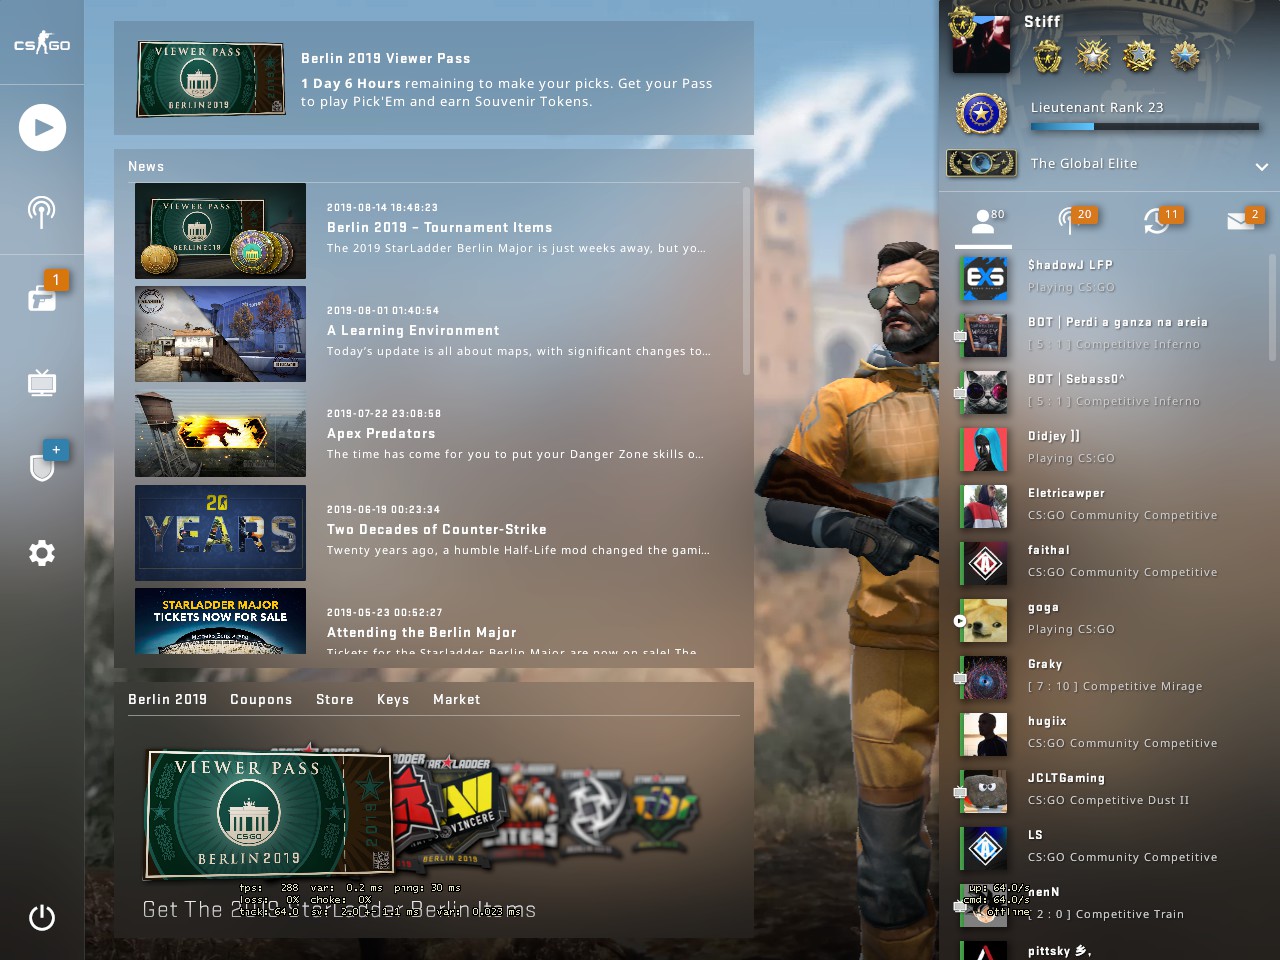
Task: Click the Lieutenant Rank XP progress bar
Action: pyautogui.click(x=1145, y=127)
